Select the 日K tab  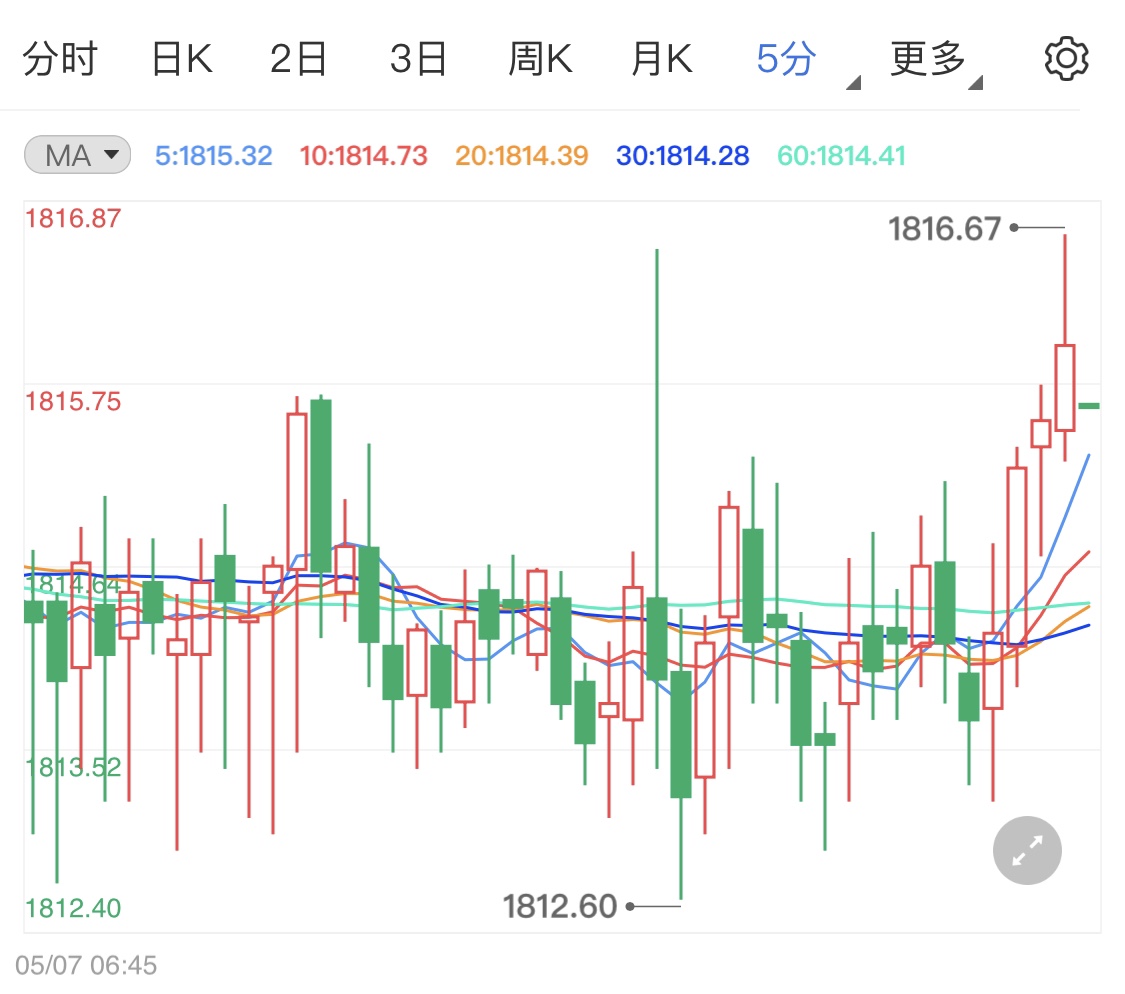click(x=182, y=60)
